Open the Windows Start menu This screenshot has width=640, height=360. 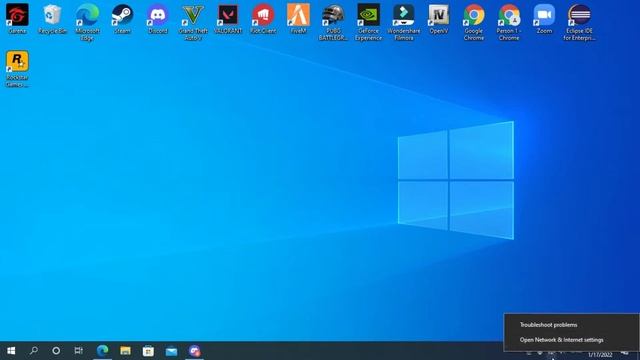pyautogui.click(x=11, y=351)
